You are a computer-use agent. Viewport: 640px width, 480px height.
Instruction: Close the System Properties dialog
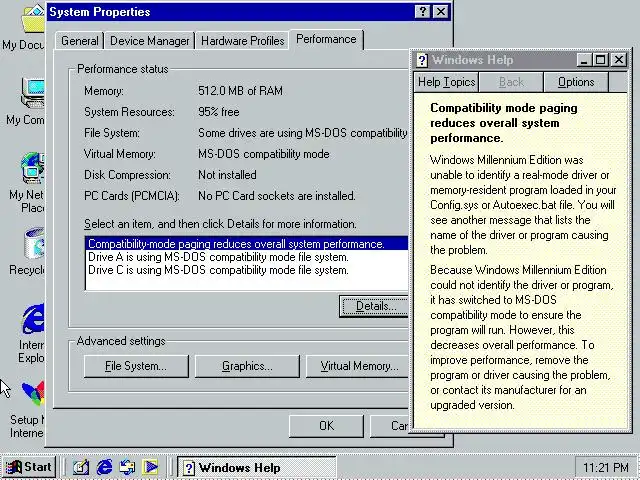[x=441, y=11]
